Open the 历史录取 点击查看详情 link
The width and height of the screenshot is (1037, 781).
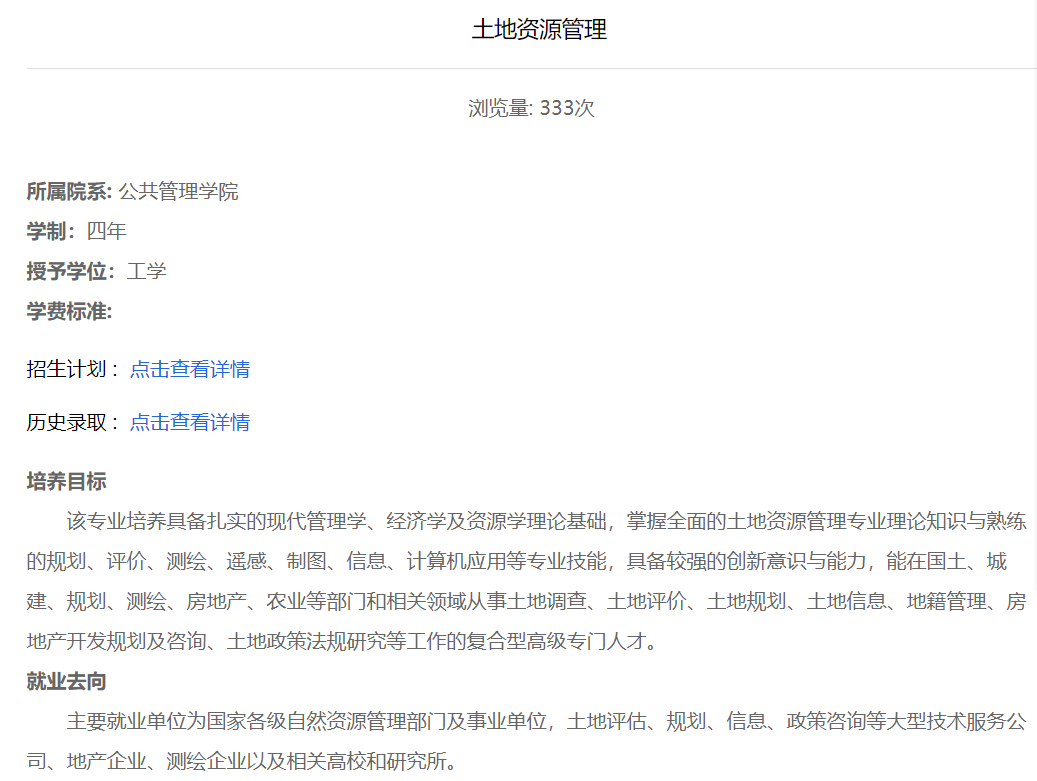point(190,422)
